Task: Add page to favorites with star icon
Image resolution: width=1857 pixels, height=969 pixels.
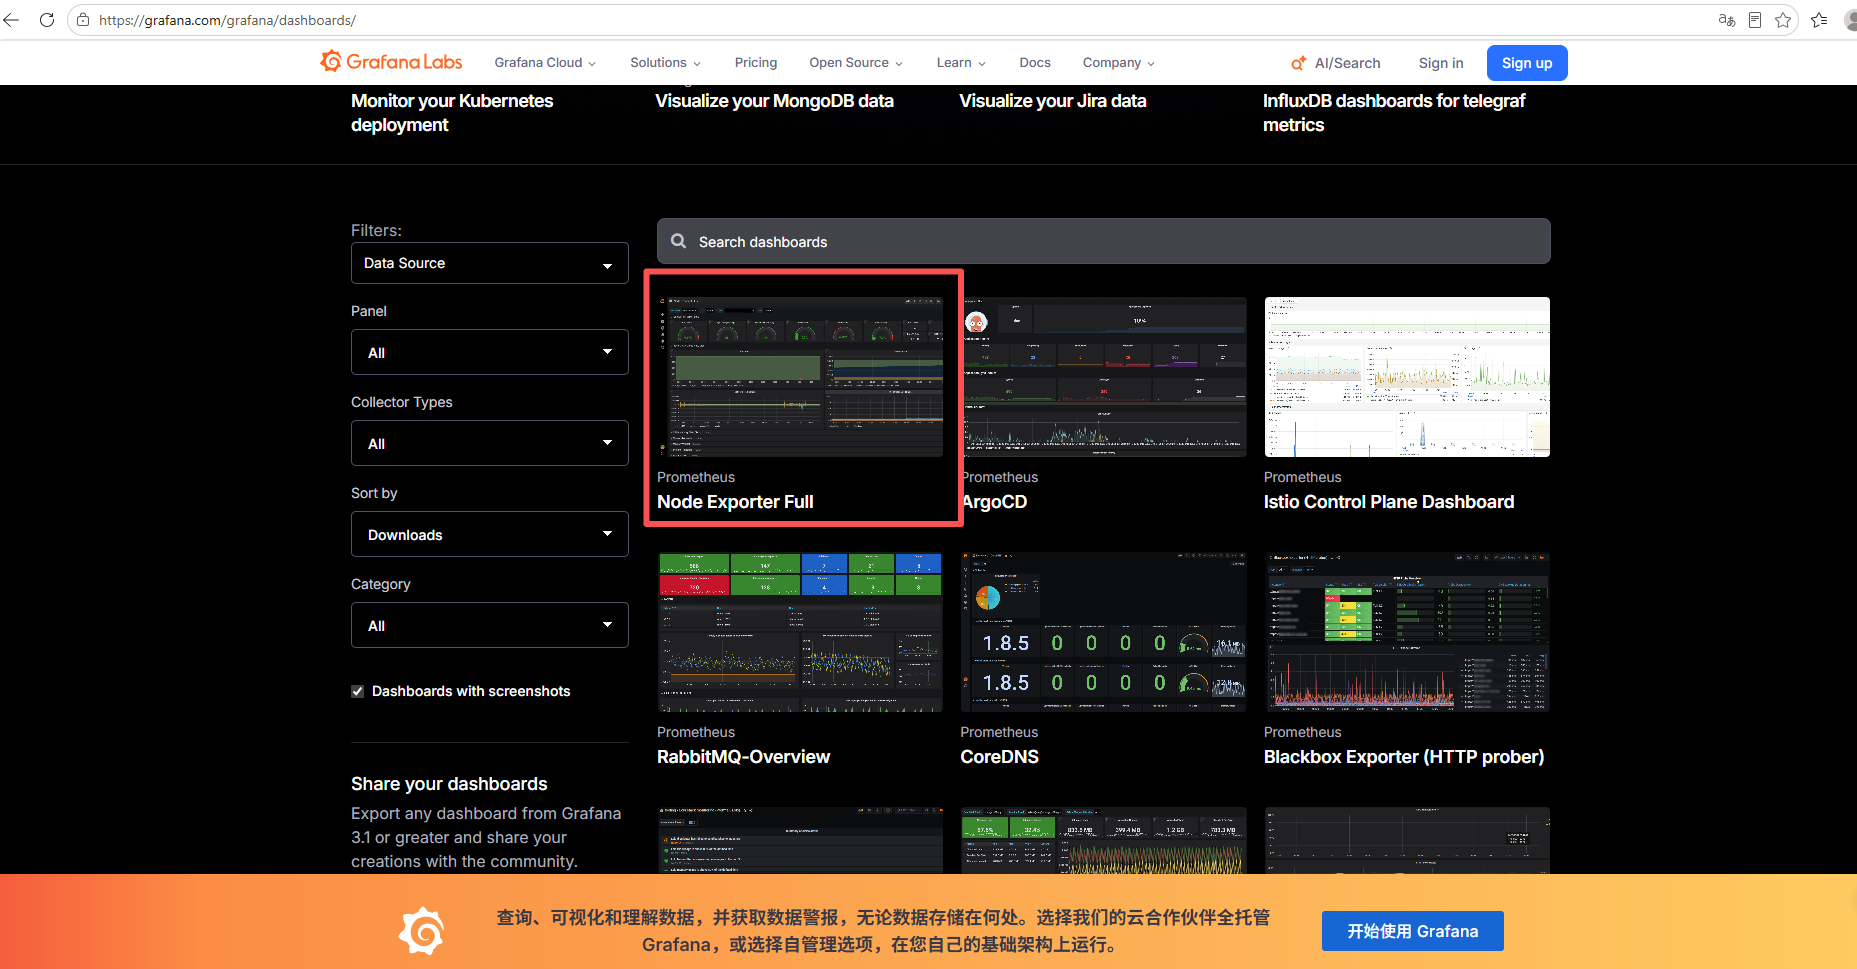Action: pyautogui.click(x=1783, y=20)
